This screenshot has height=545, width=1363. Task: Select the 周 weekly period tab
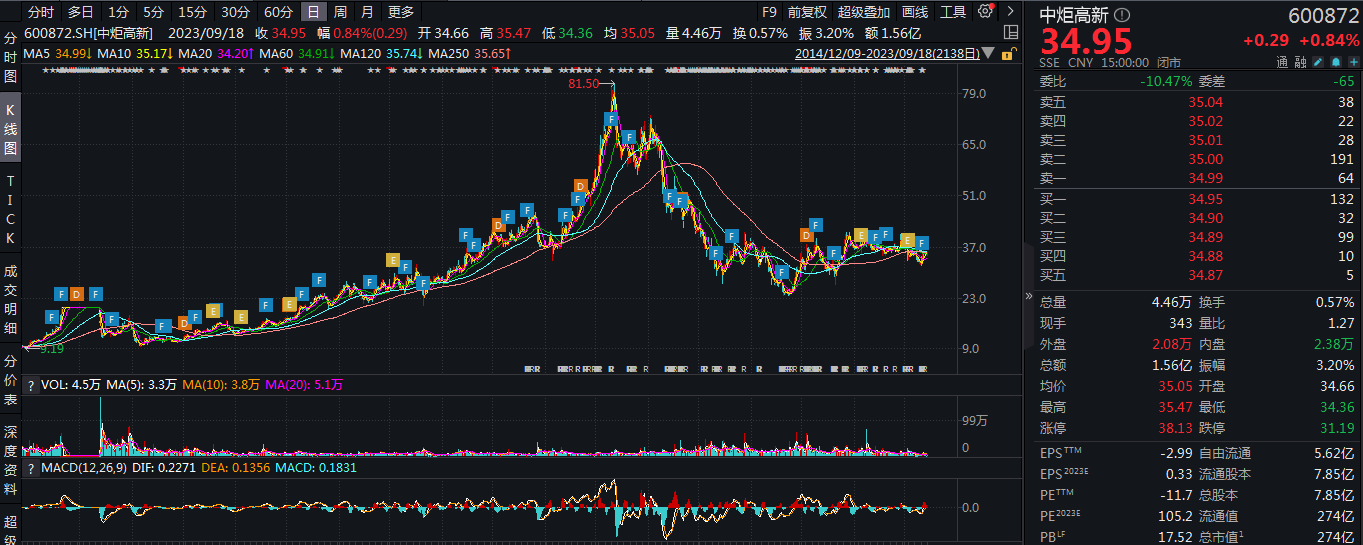(x=340, y=12)
